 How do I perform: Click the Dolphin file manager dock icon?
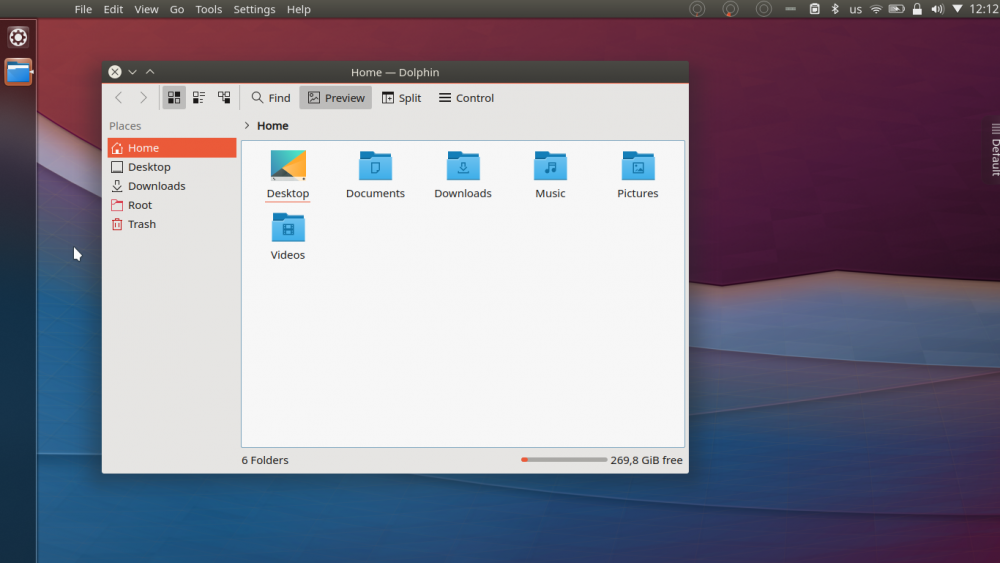(18, 72)
